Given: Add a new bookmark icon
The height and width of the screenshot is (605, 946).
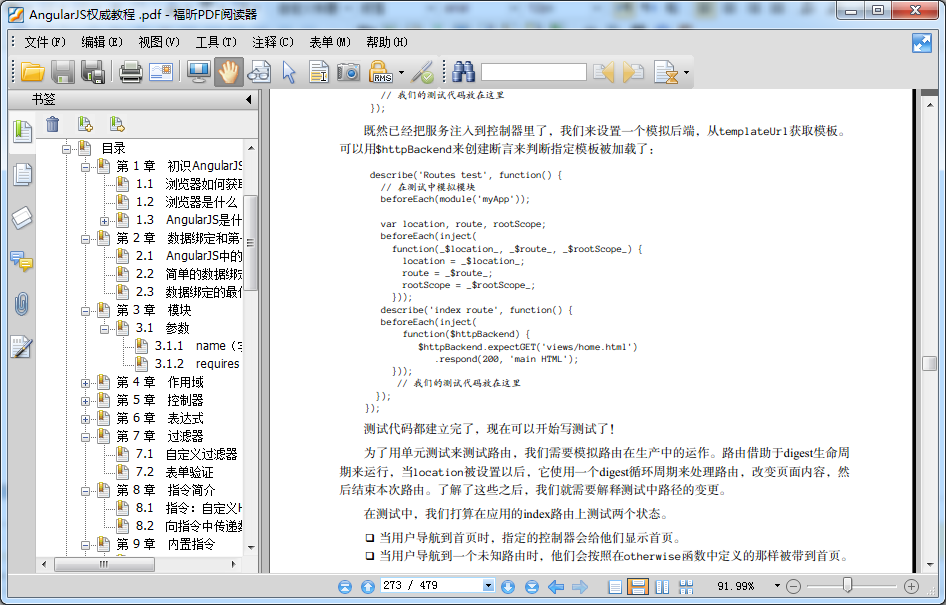Looking at the screenshot, I should tap(85, 124).
